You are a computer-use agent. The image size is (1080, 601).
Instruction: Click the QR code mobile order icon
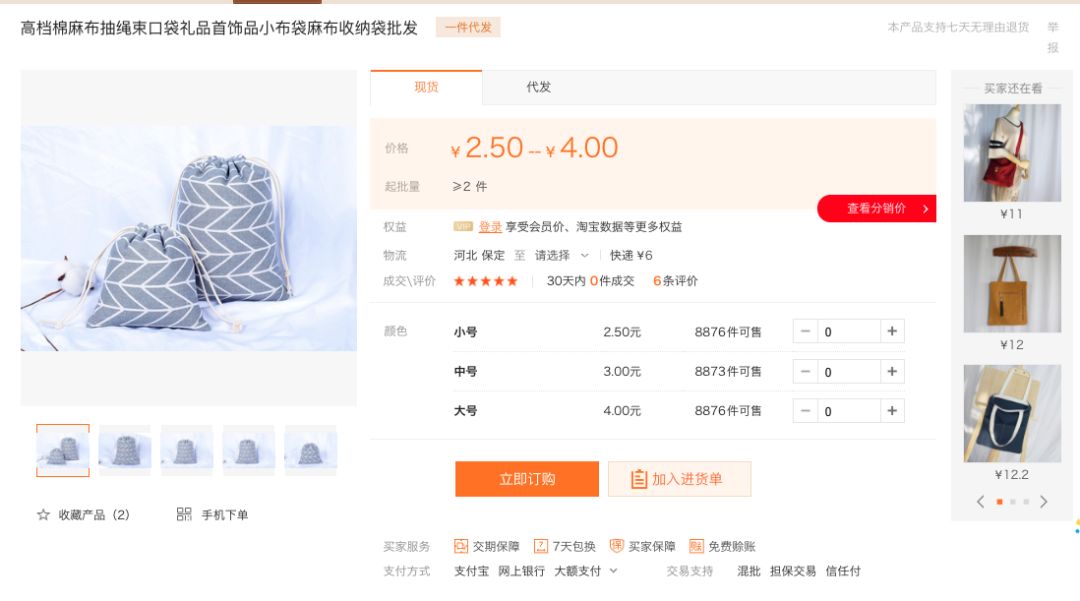pyautogui.click(x=184, y=514)
